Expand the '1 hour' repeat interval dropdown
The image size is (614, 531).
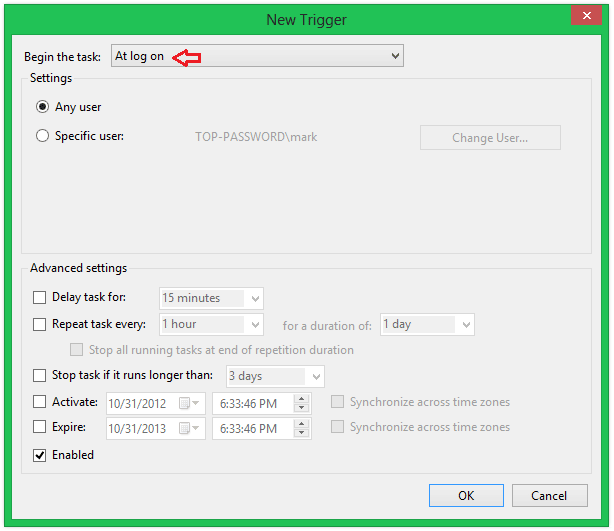[x=255, y=324]
